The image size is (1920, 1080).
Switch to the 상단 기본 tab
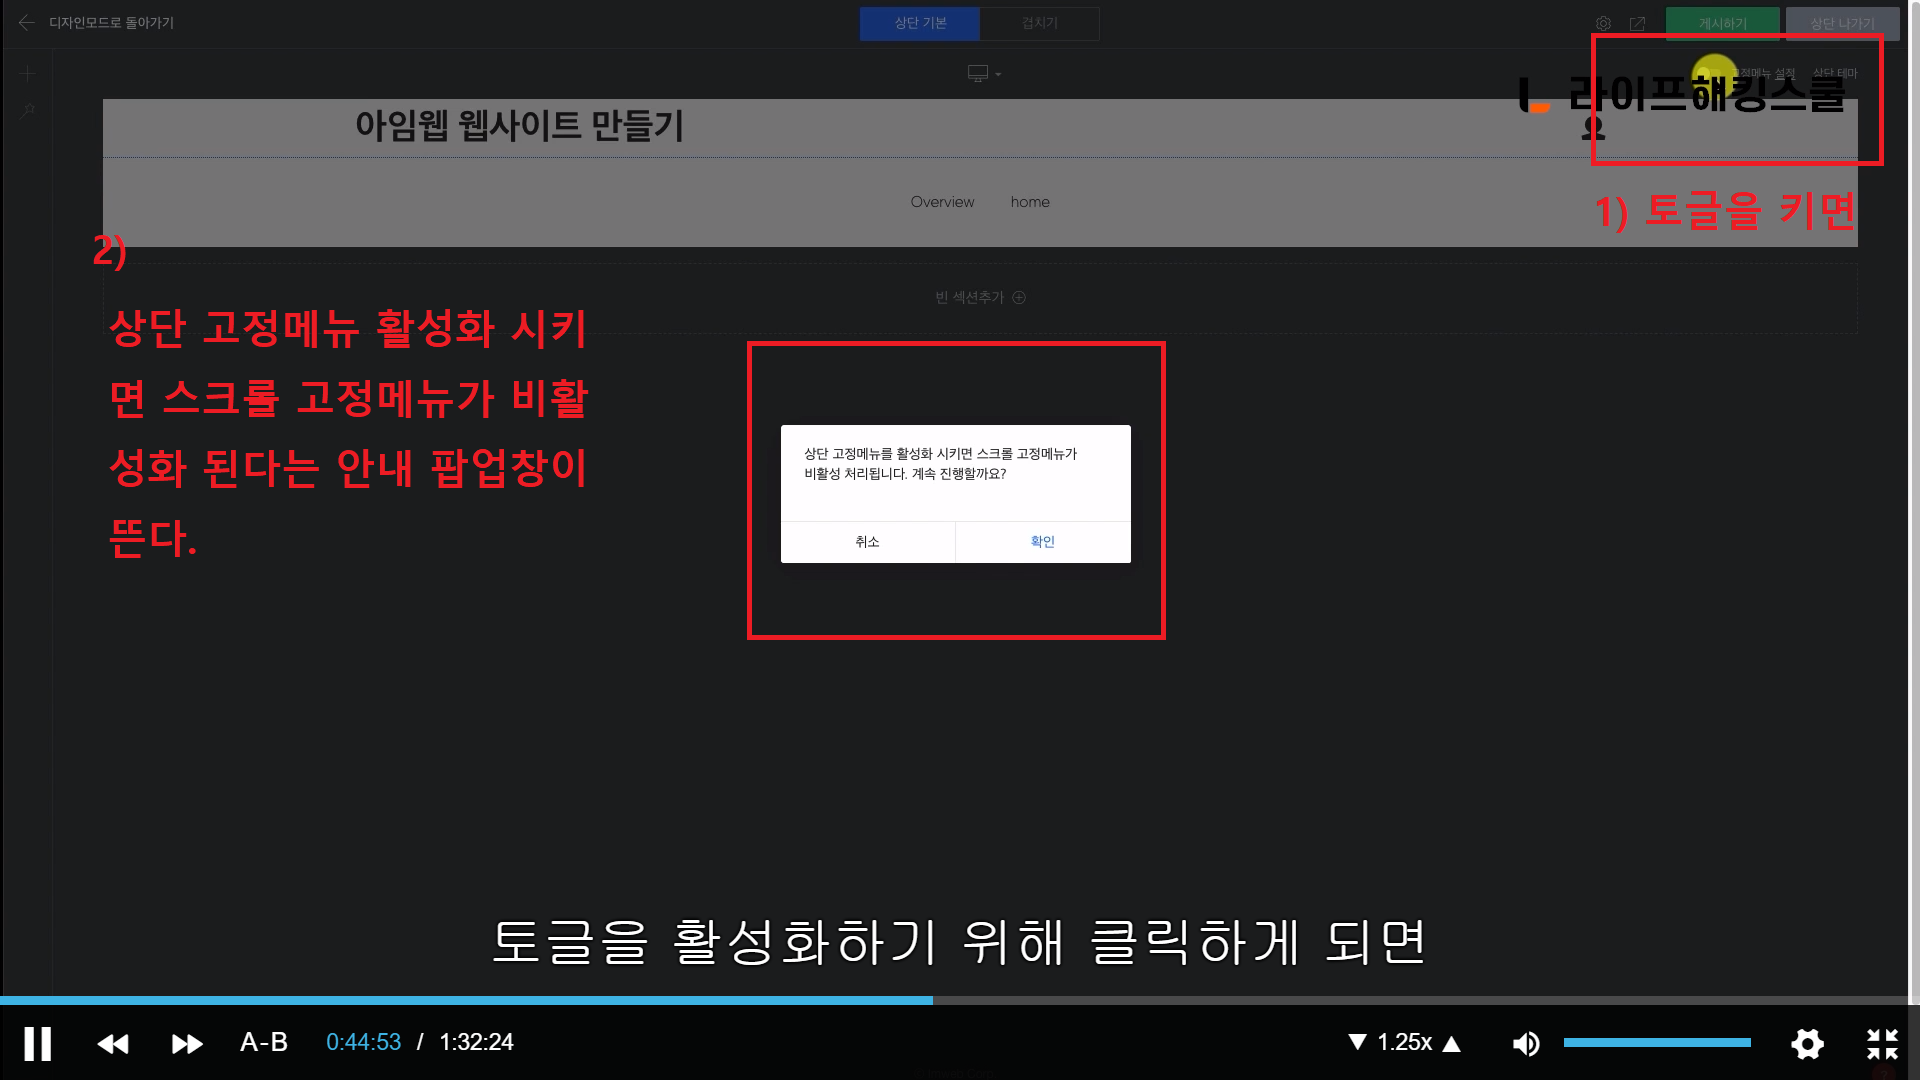[920, 23]
